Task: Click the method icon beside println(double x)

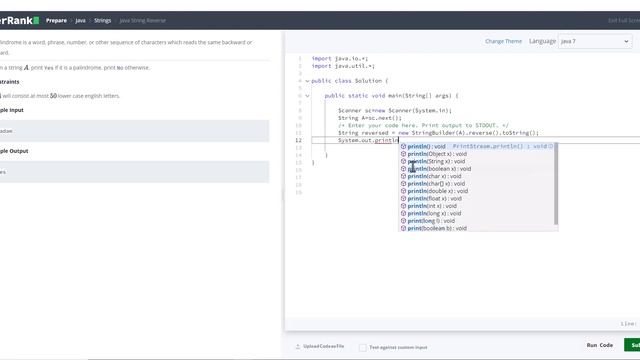Action: click(x=403, y=191)
